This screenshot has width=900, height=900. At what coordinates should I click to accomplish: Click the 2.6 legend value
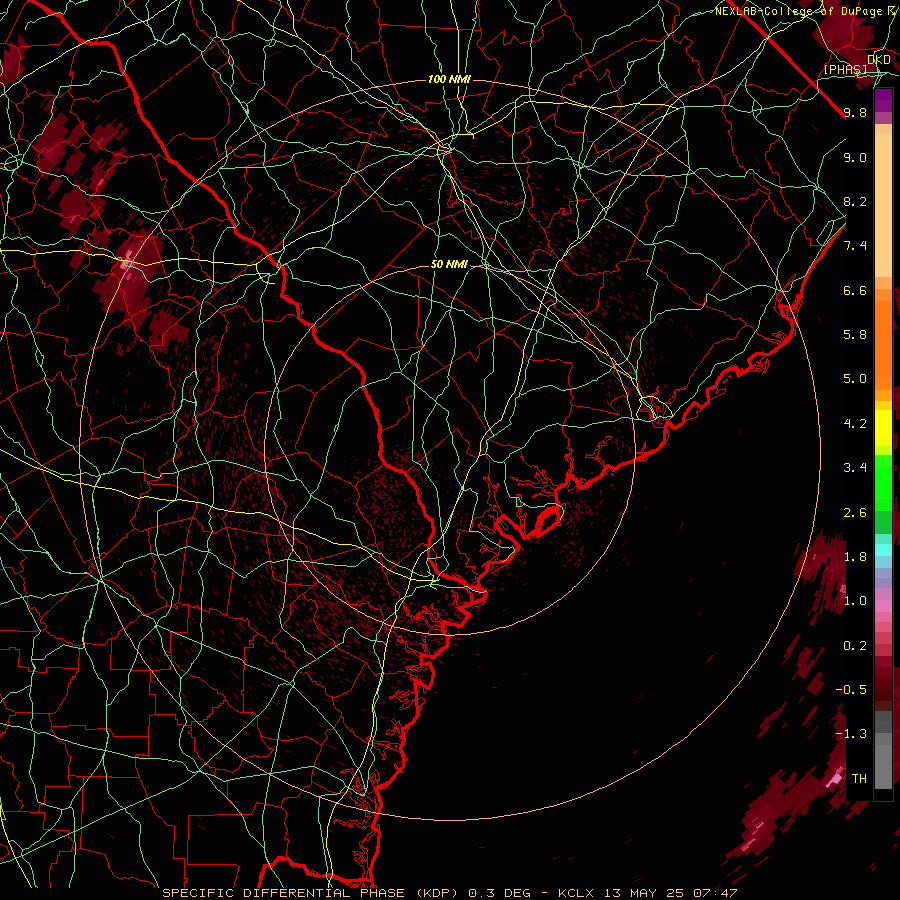(x=855, y=513)
